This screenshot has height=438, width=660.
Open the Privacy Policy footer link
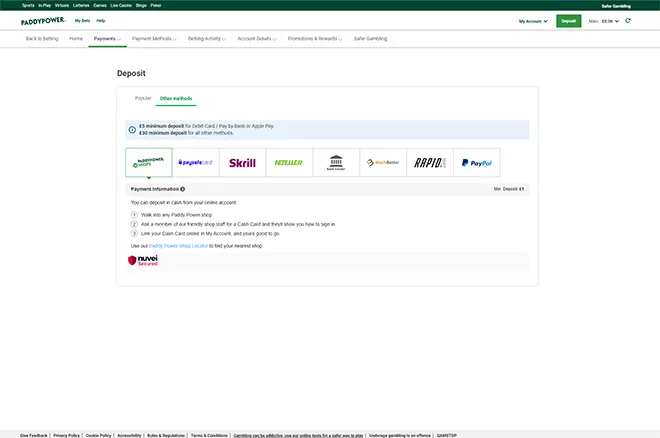(67, 435)
